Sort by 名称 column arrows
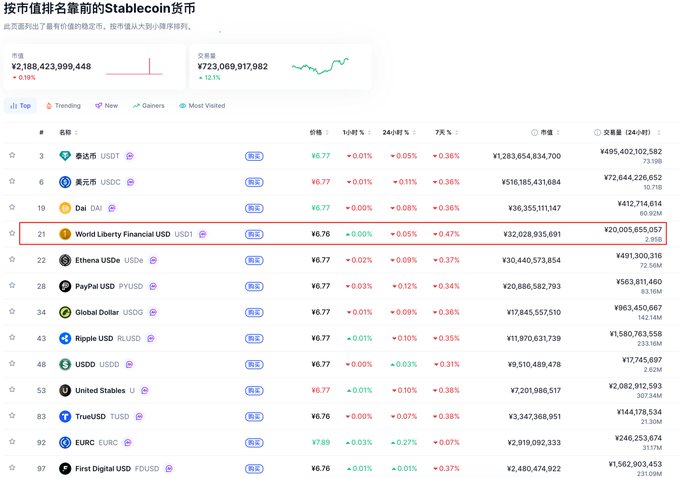 click(76, 132)
